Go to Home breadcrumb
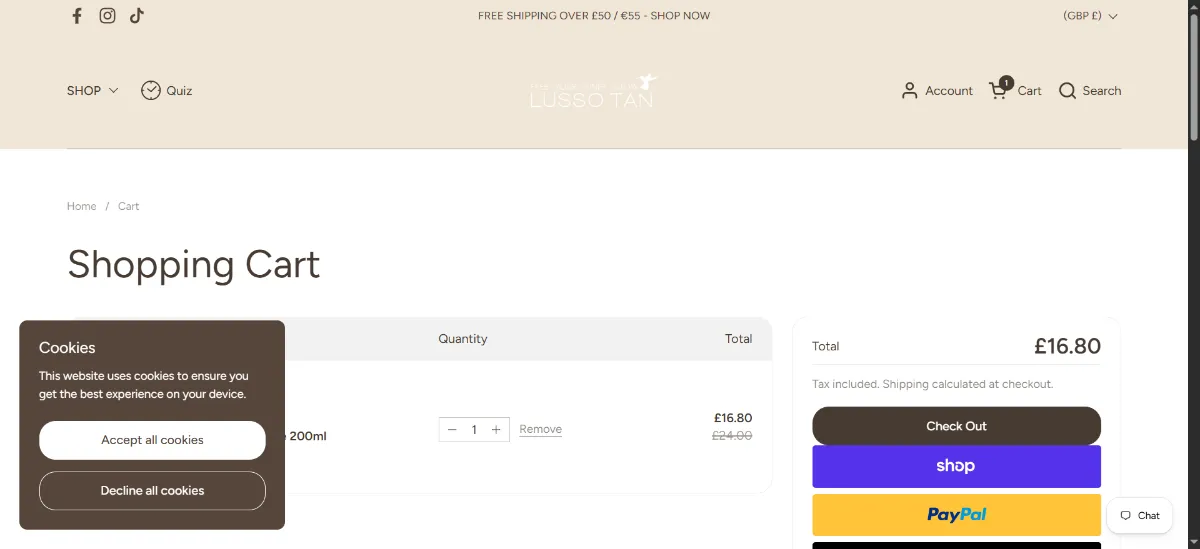Viewport: 1200px width, 549px height. pos(82,206)
